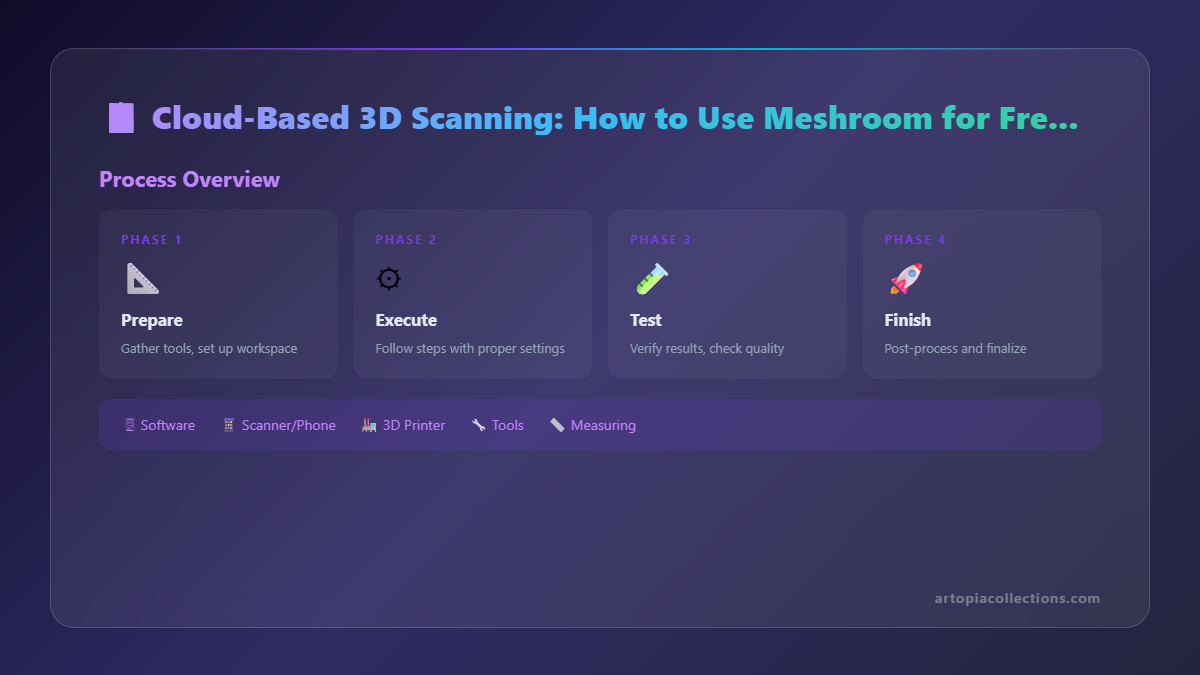Select the 3D Printer tag label
This screenshot has height=675, width=1200.
click(414, 425)
